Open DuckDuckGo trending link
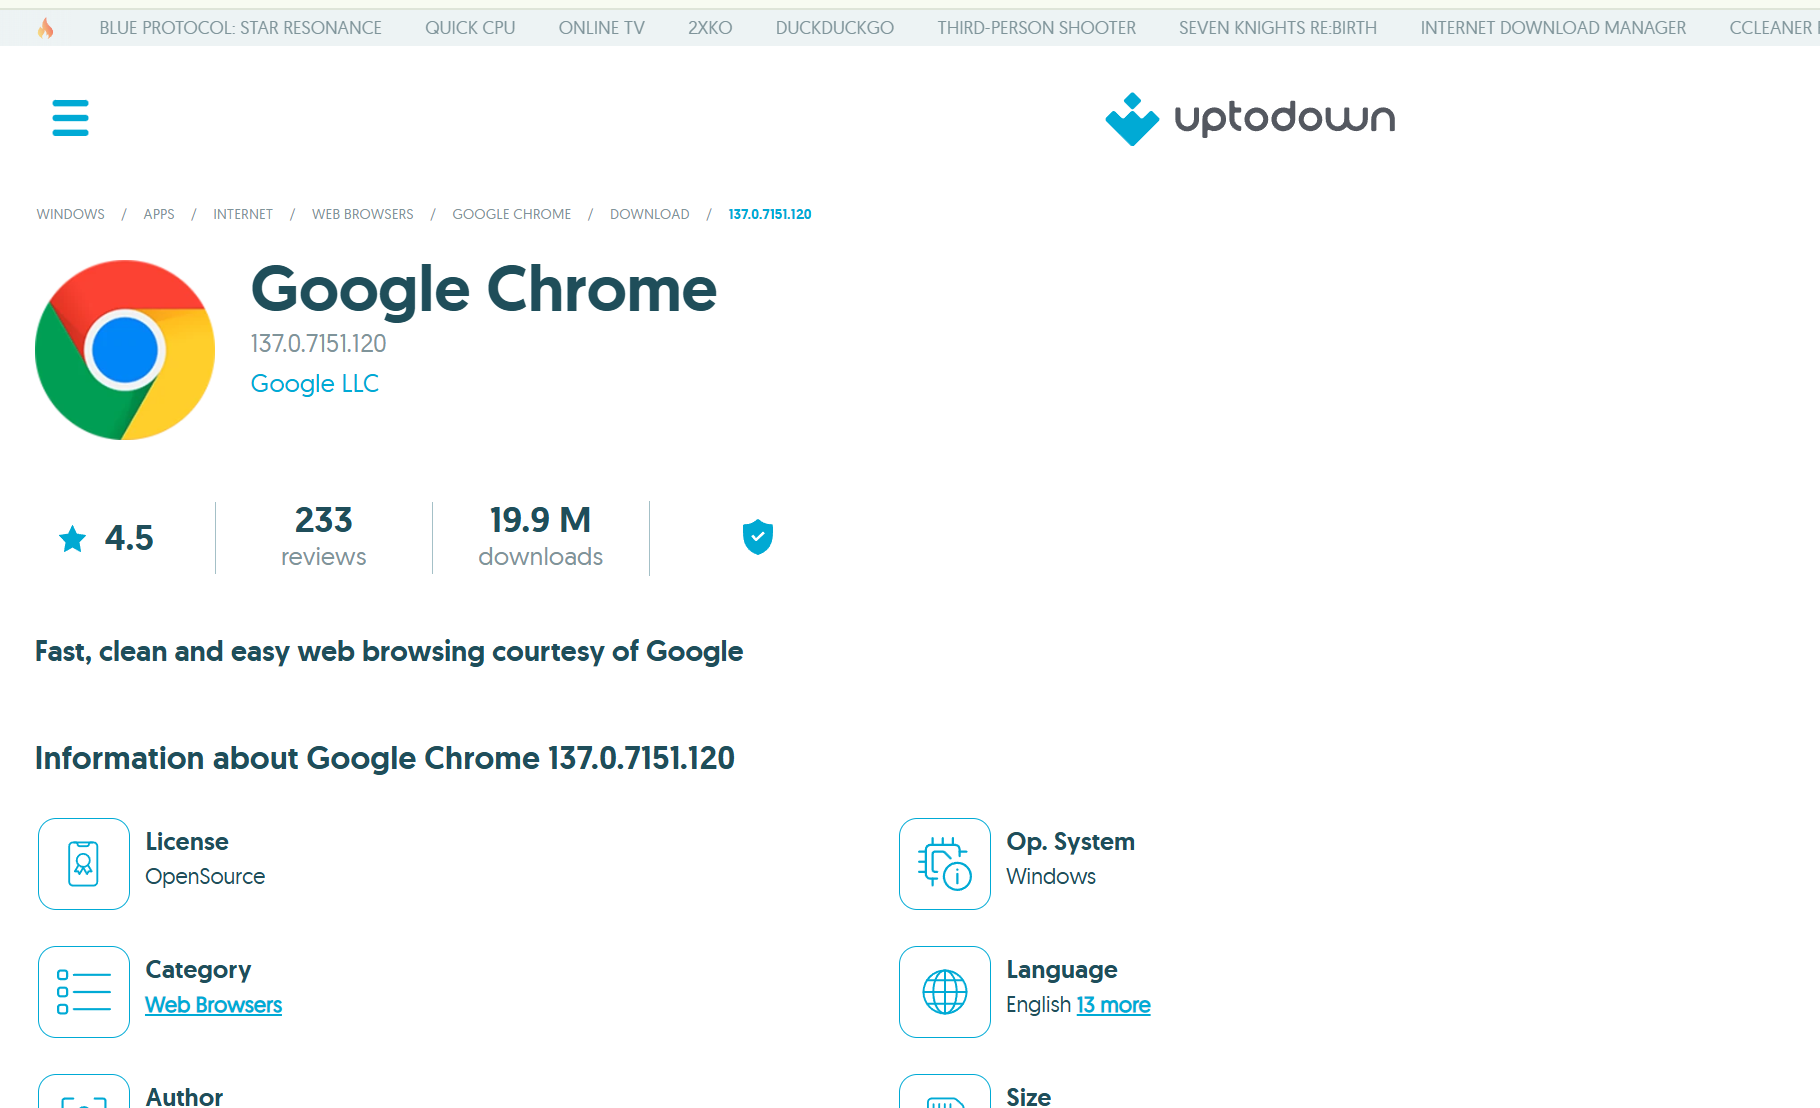Viewport: 1820px width, 1108px height. [x=835, y=28]
